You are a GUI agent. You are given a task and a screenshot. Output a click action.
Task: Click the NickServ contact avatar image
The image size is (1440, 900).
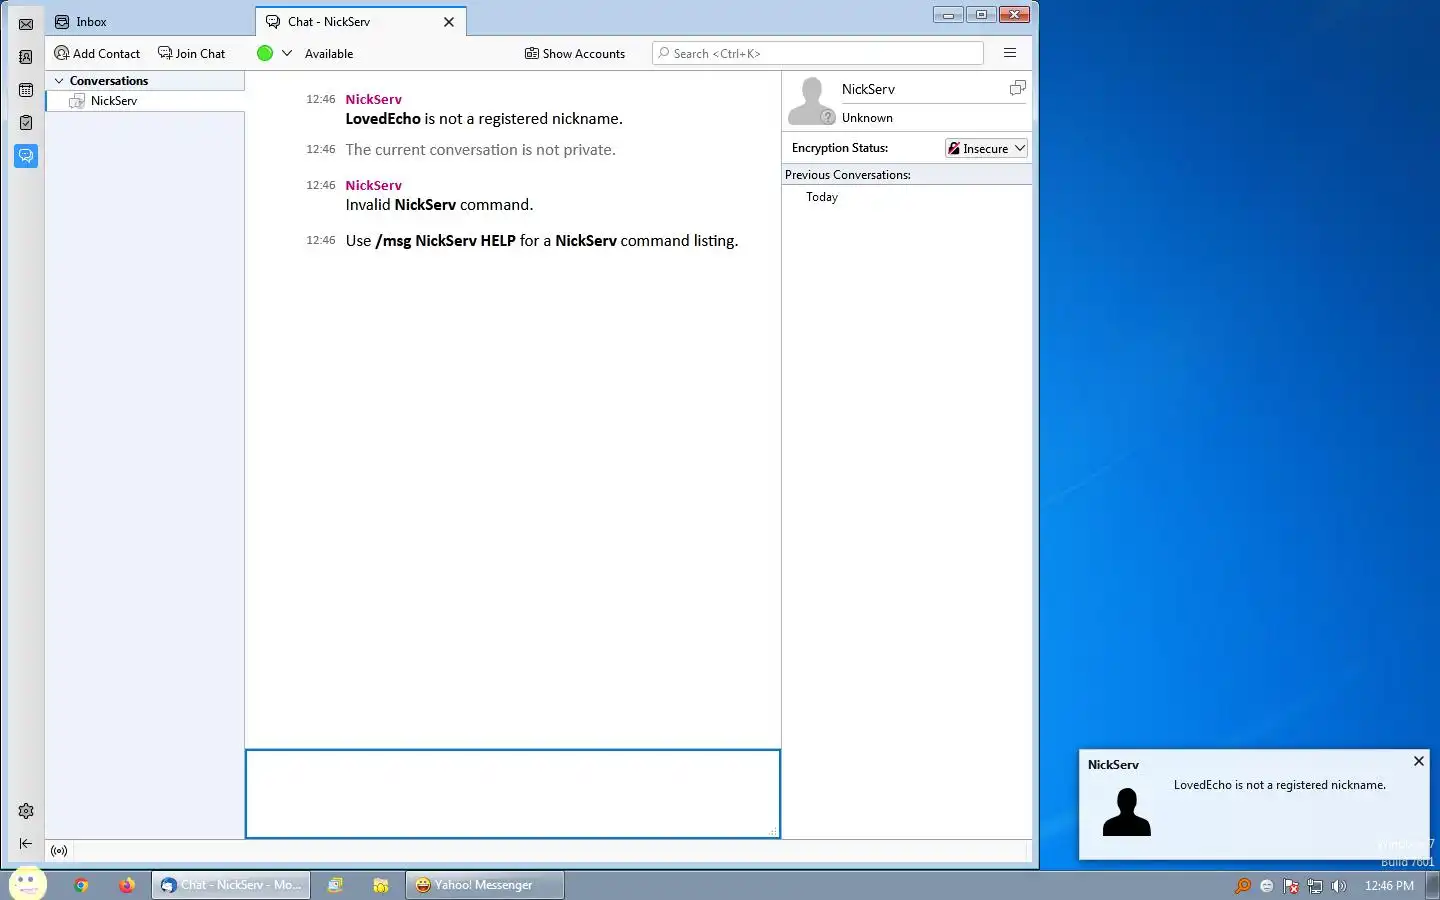(811, 101)
